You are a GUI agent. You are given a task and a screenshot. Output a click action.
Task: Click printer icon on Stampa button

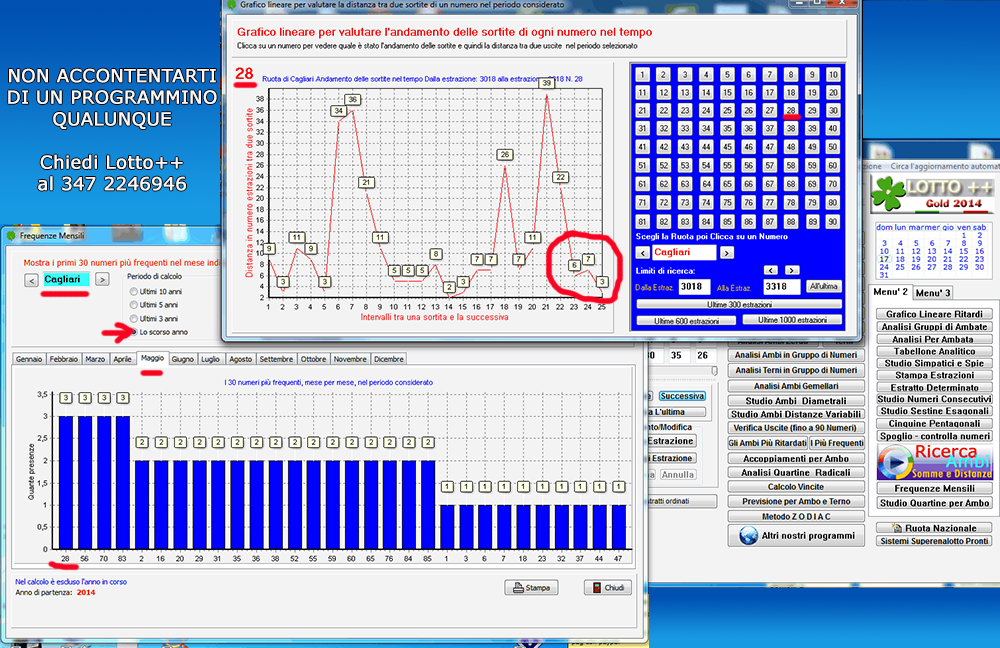coord(518,587)
